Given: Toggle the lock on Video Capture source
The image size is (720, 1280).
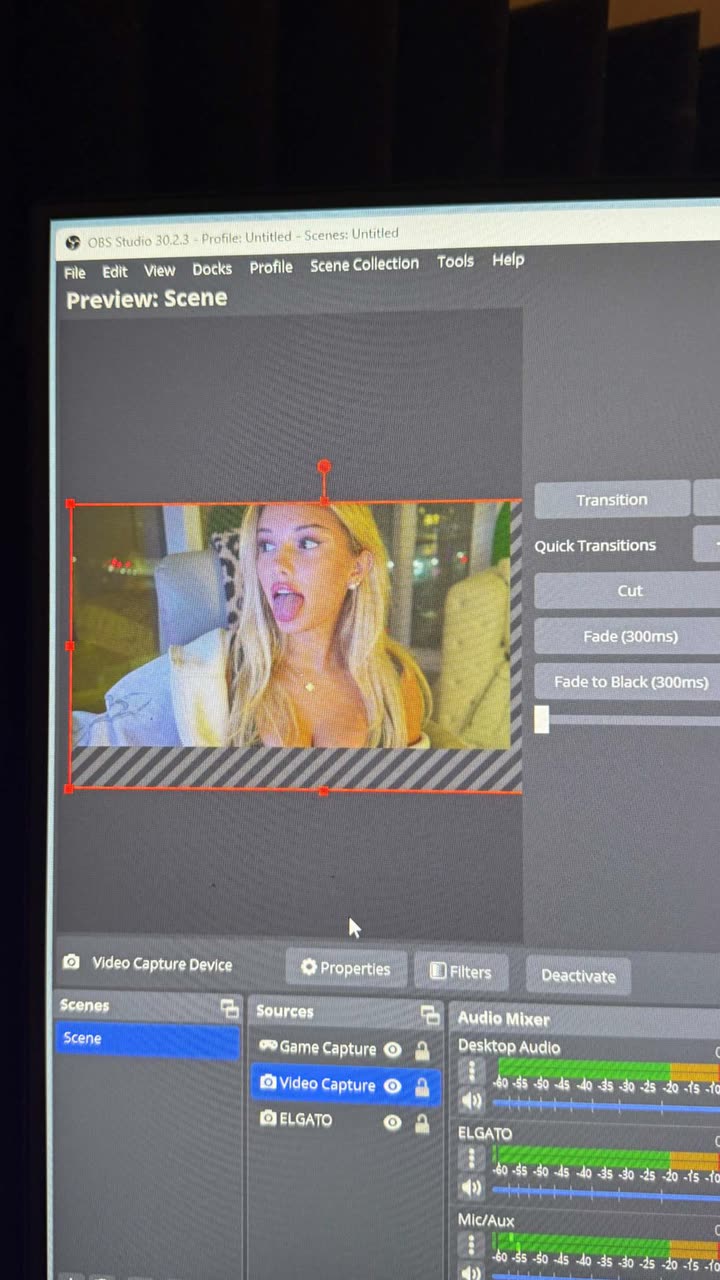Looking at the screenshot, I should click(422, 1087).
